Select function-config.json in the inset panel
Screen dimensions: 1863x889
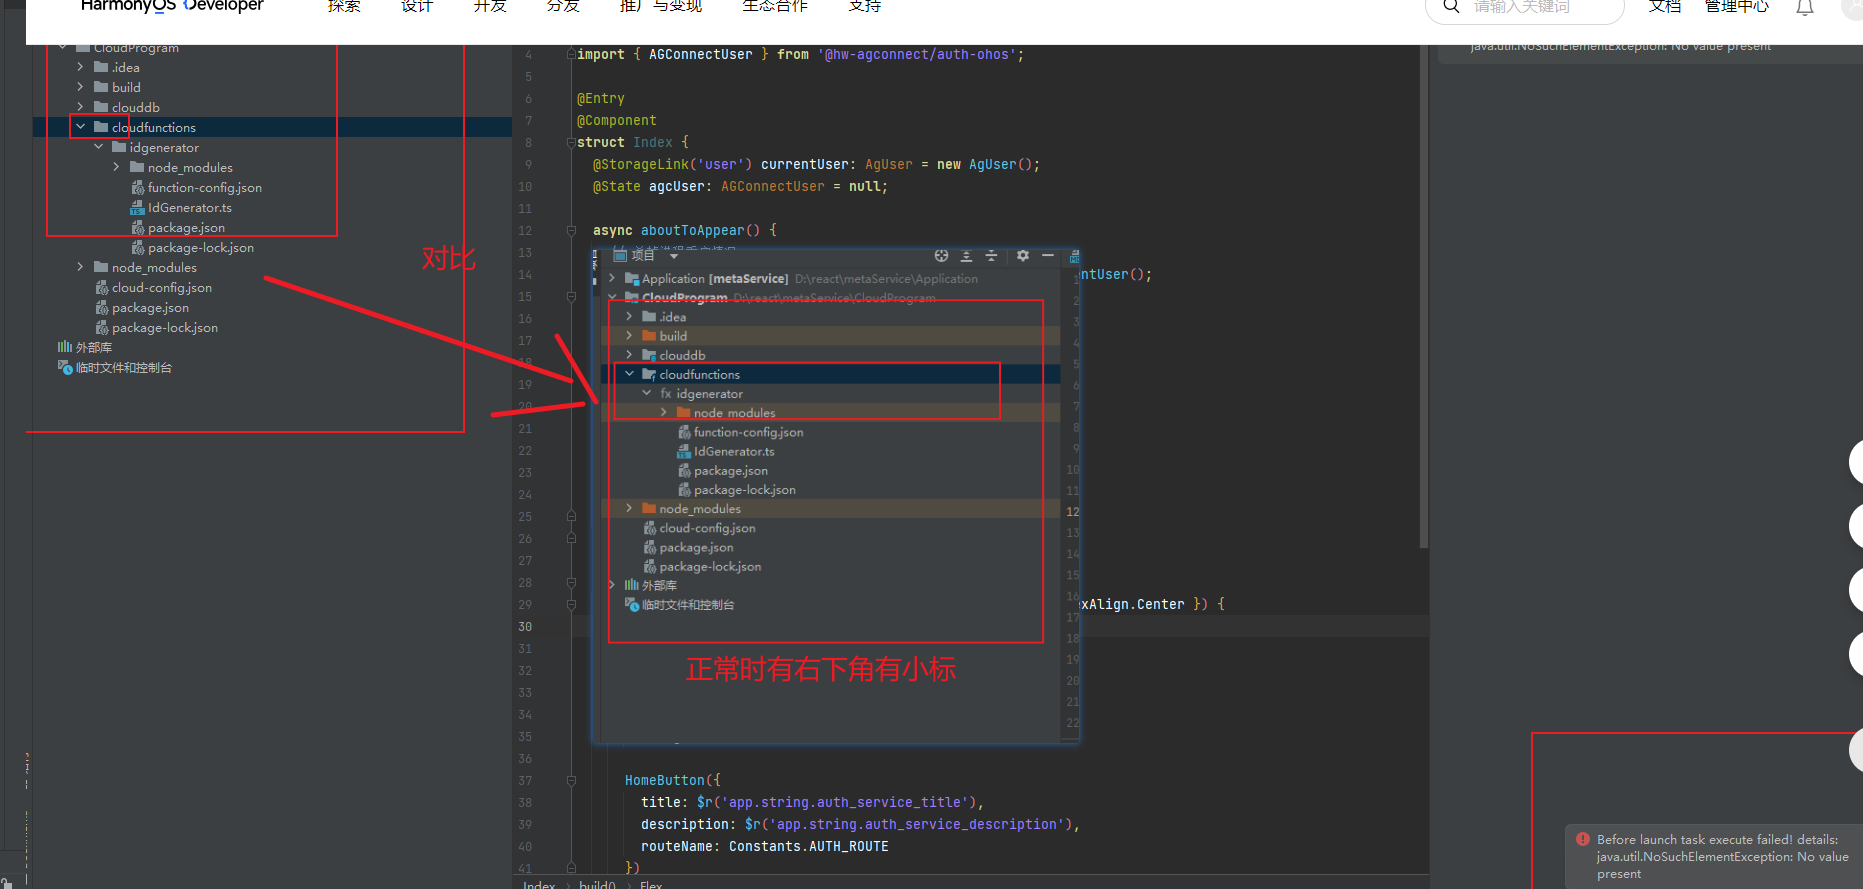point(749,433)
